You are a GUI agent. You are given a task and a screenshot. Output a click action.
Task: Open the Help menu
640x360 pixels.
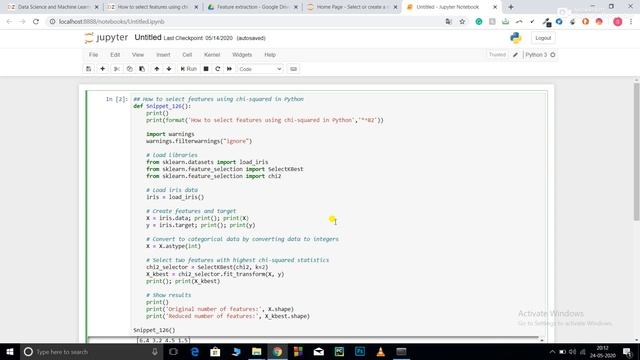click(270, 55)
